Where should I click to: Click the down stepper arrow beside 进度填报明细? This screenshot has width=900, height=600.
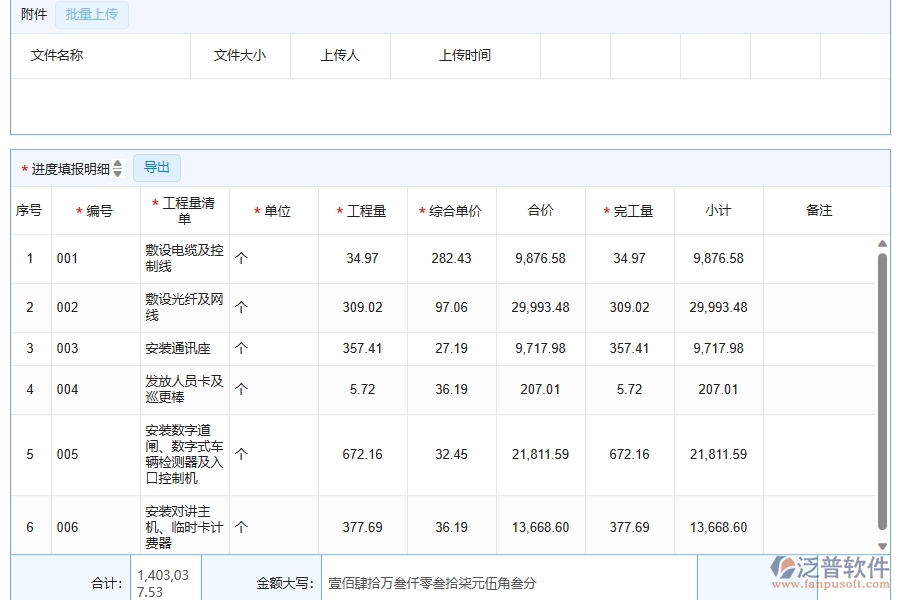point(118,172)
